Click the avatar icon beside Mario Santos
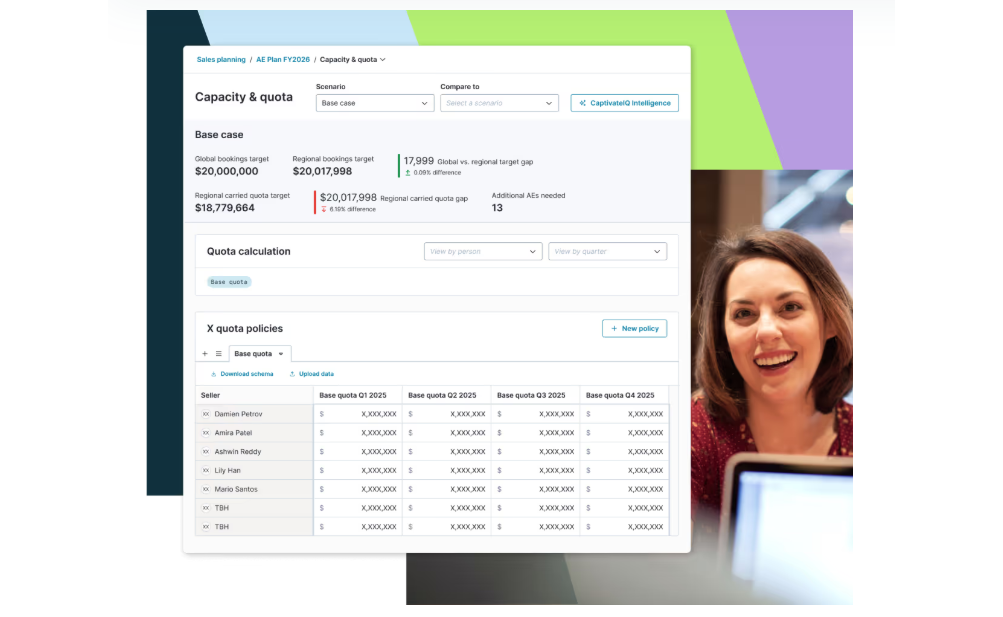1003x617 pixels. 206,489
